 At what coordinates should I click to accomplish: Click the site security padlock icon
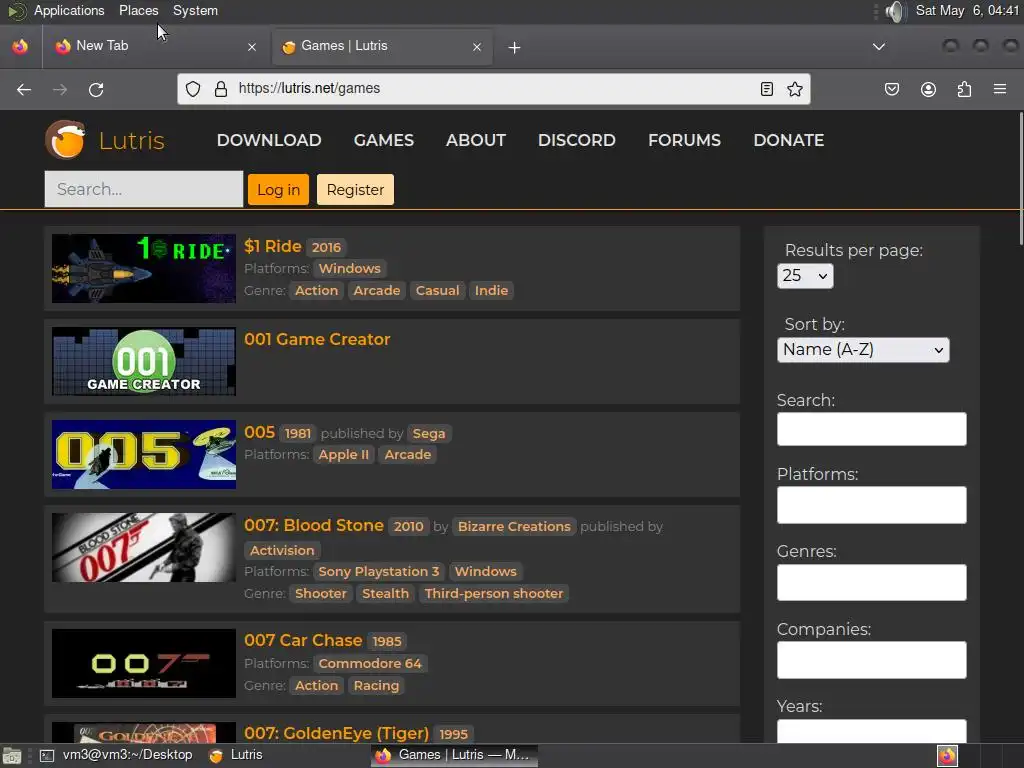point(221,89)
